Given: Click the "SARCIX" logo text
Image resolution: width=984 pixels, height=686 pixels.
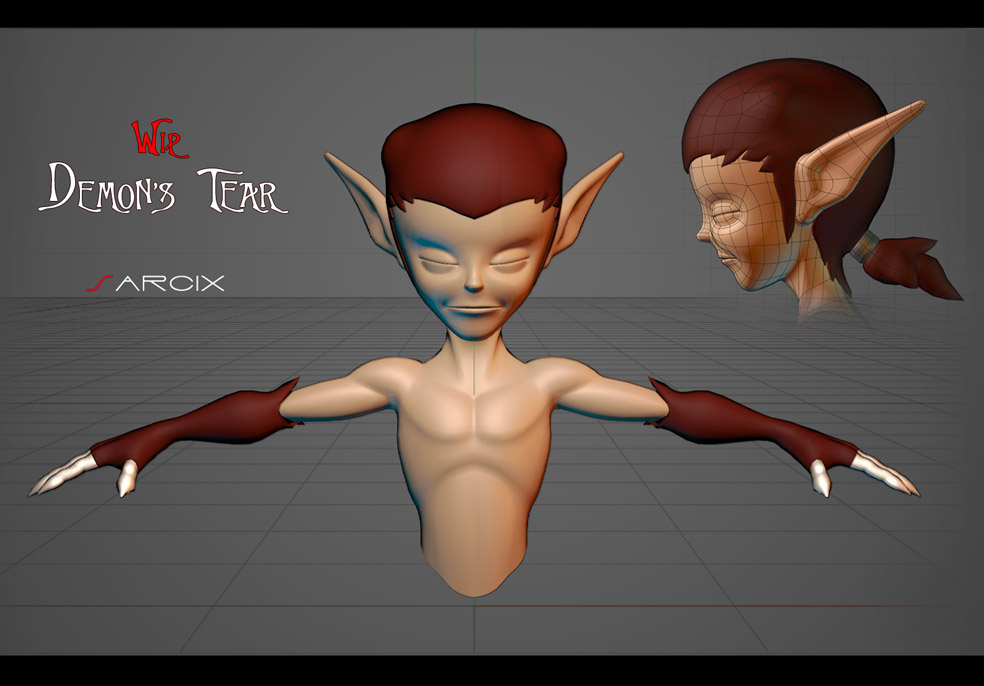Looking at the screenshot, I should (x=155, y=284).
